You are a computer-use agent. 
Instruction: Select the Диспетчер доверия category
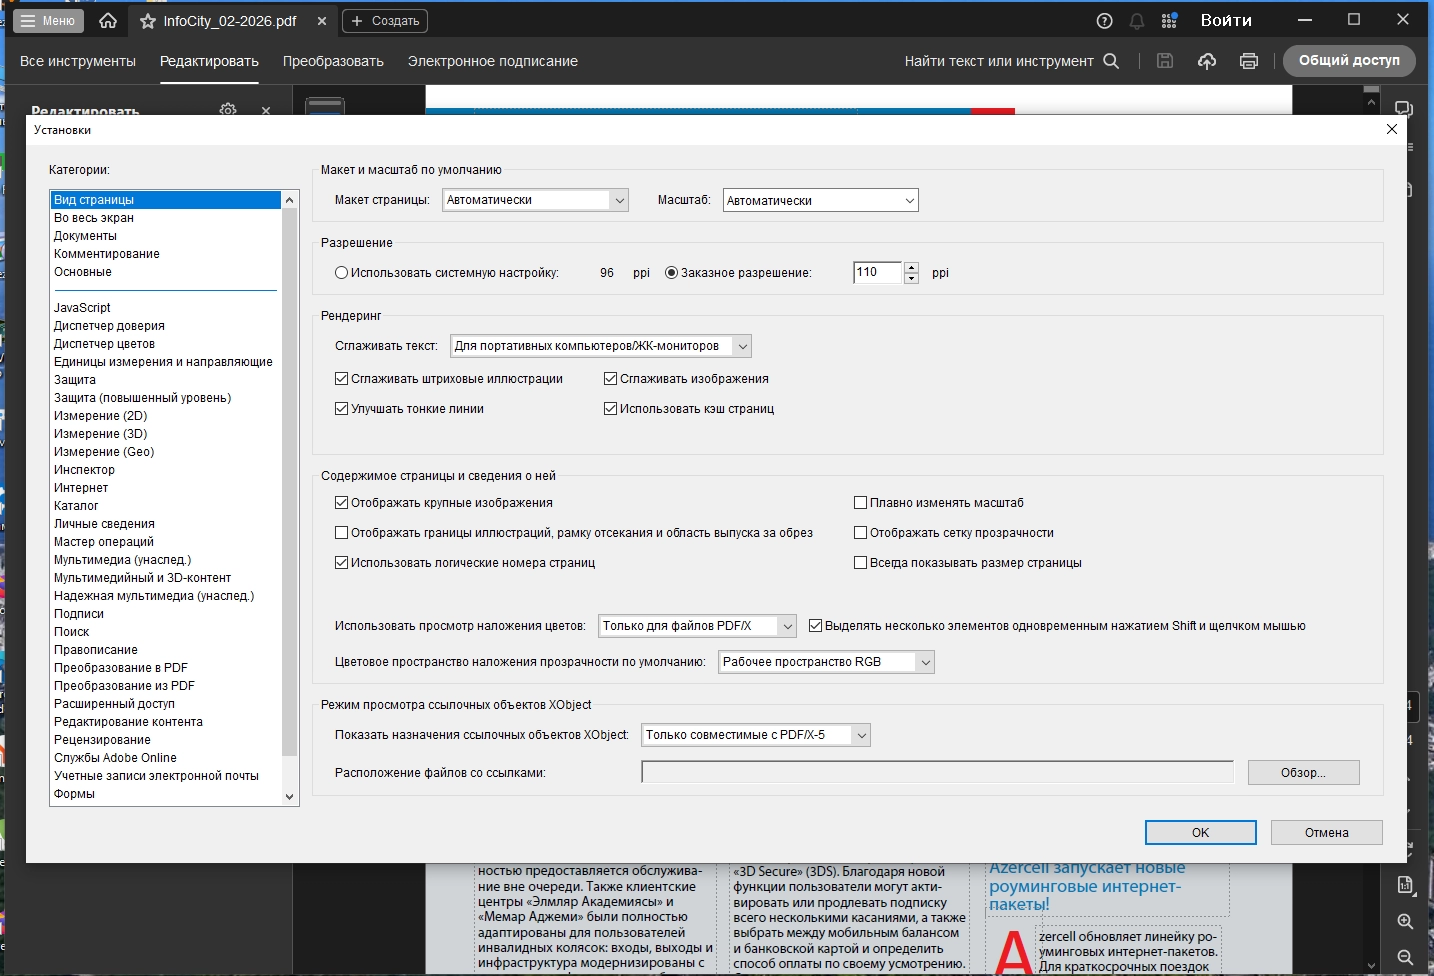166,326
